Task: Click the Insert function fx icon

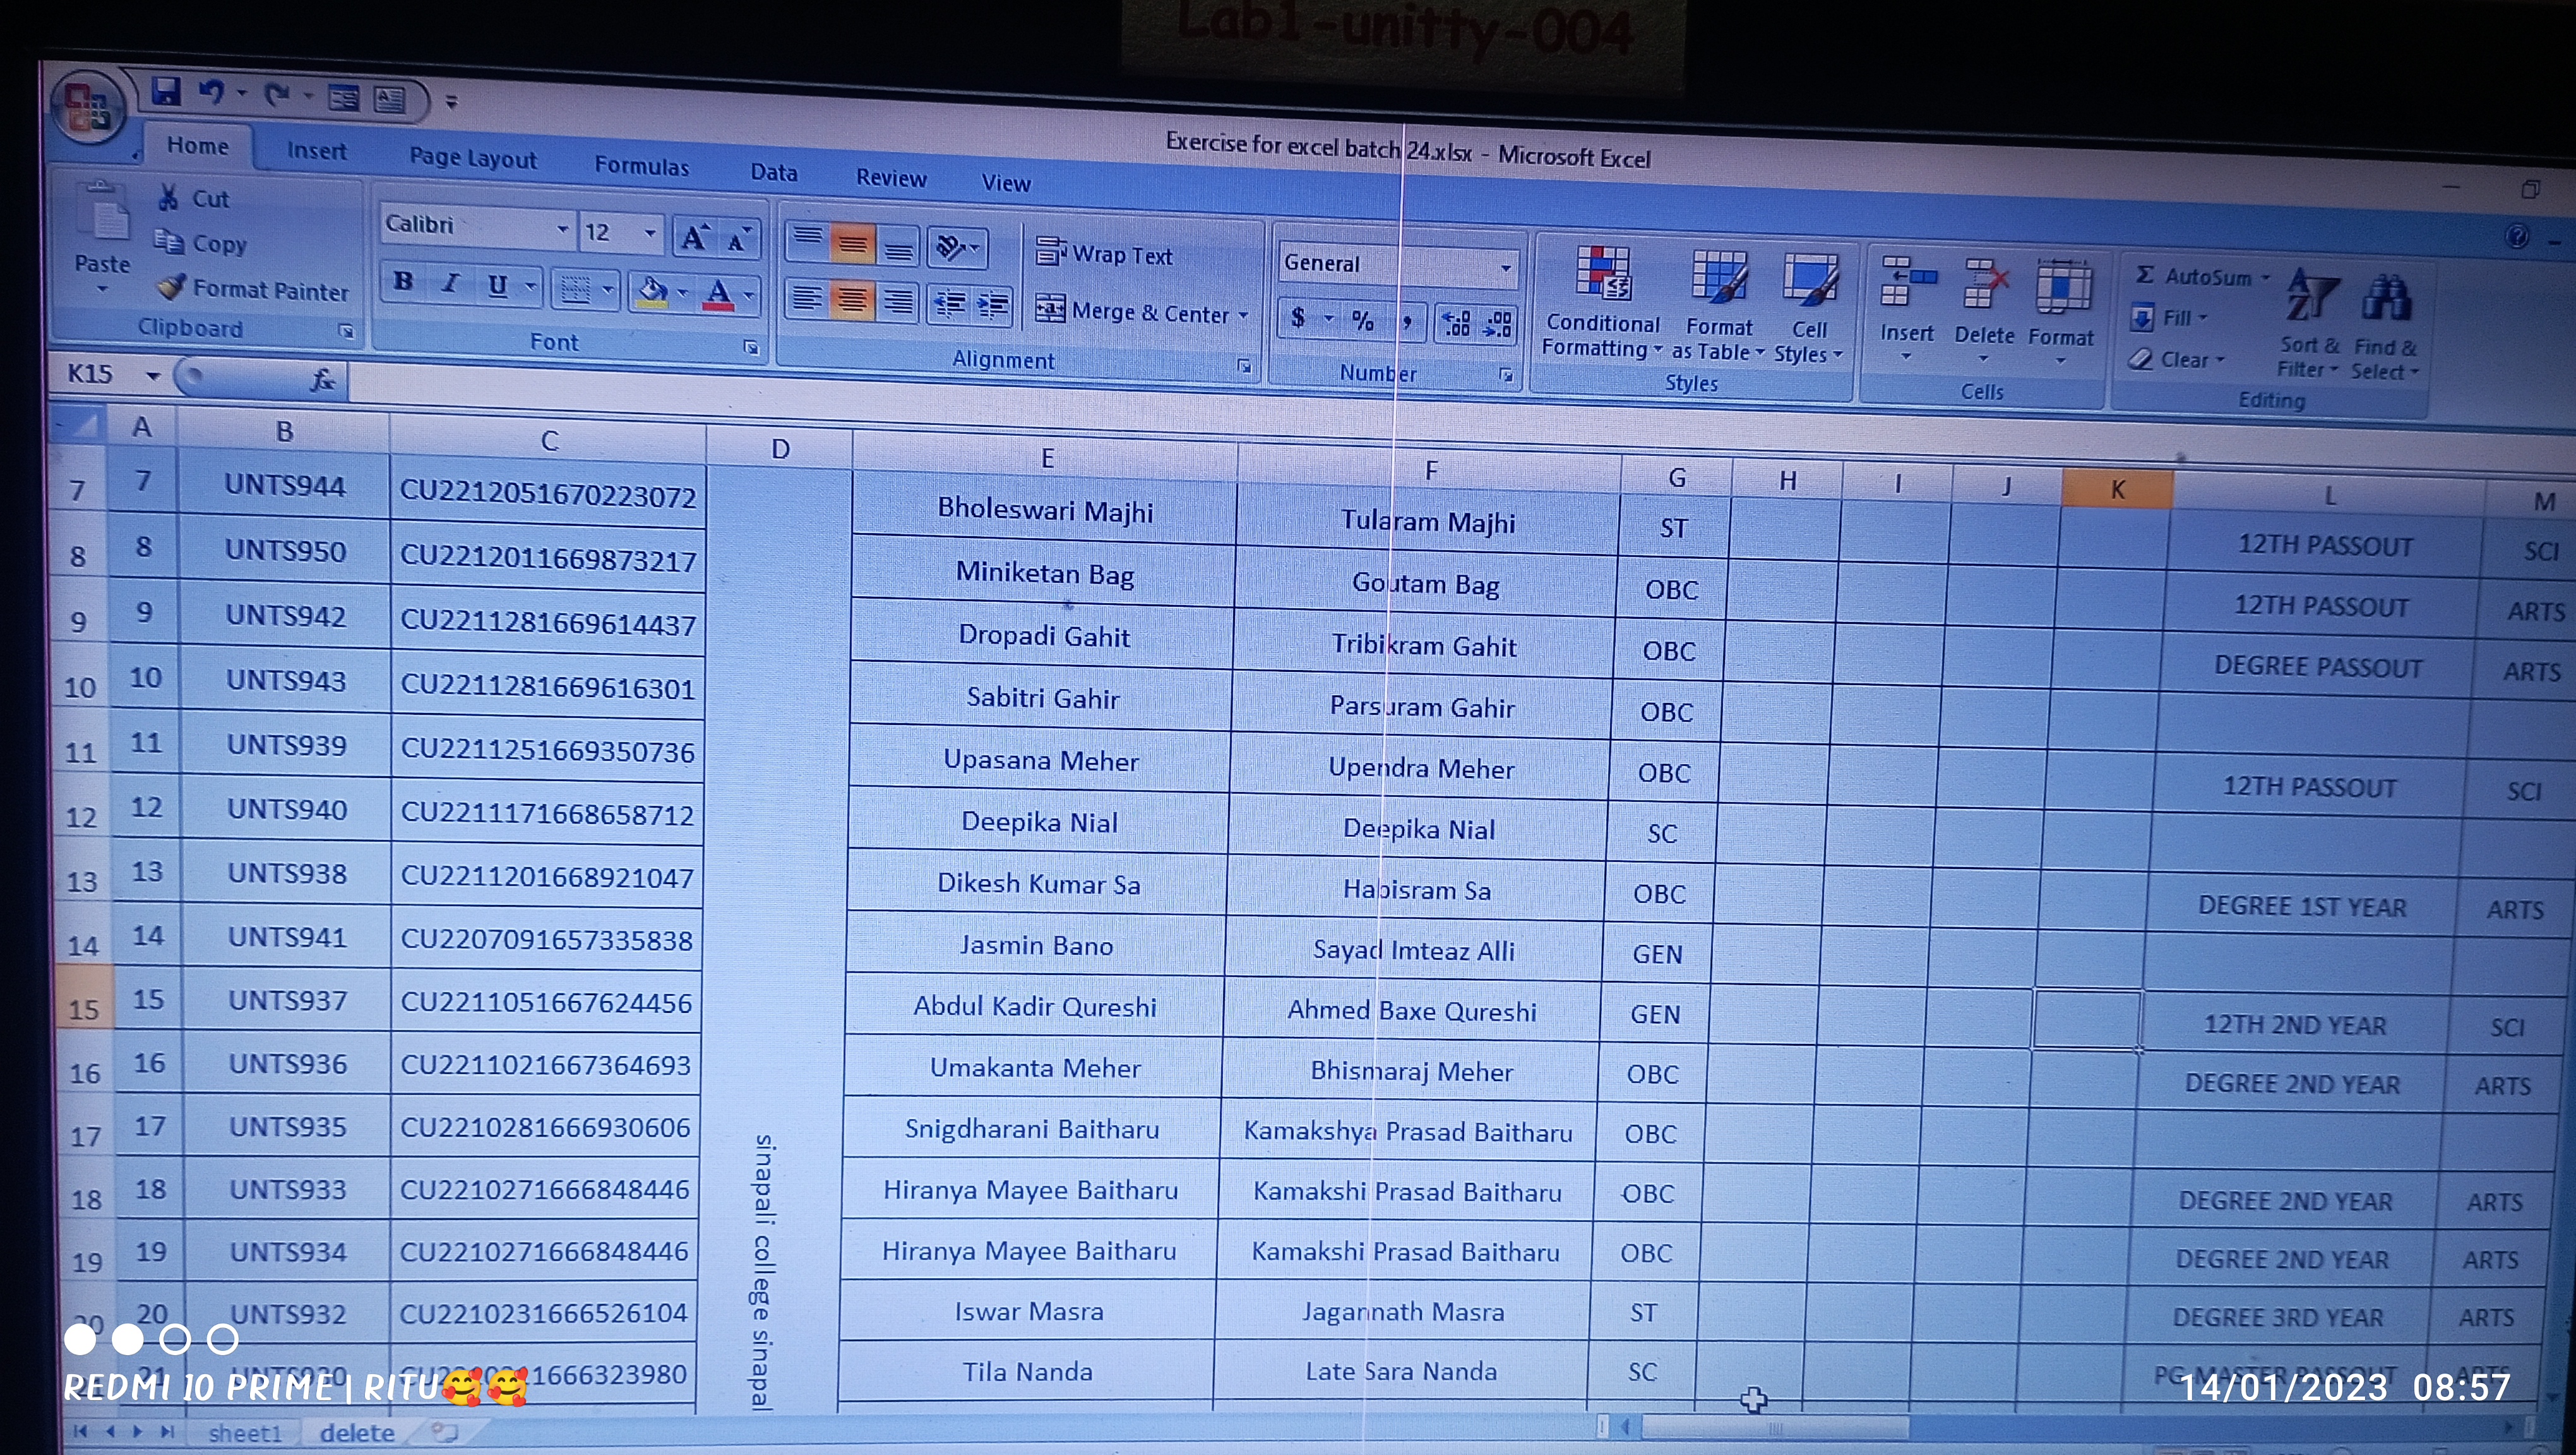Action: point(322,379)
